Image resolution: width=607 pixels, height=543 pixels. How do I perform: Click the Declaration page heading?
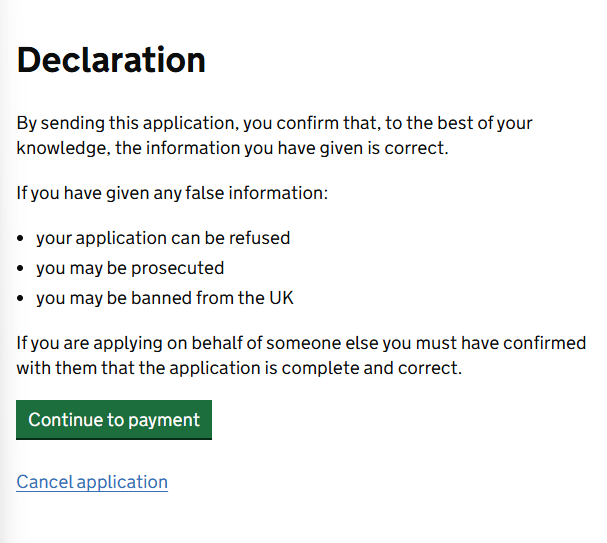tap(111, 60)
